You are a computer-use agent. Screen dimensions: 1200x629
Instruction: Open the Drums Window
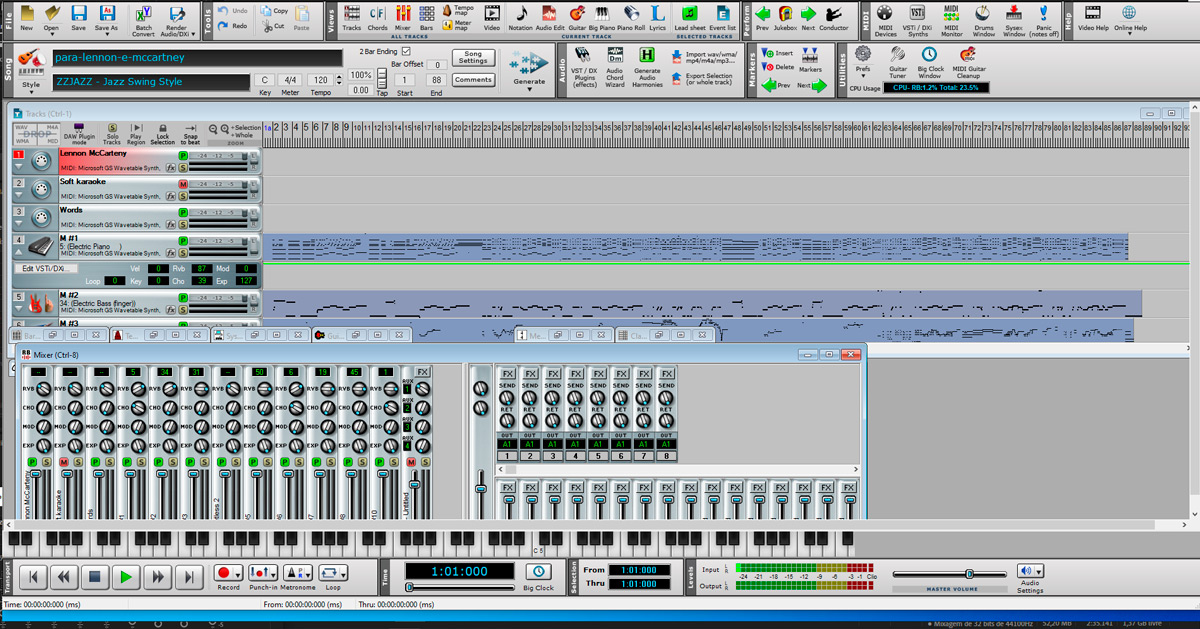[x=984, y=14]
